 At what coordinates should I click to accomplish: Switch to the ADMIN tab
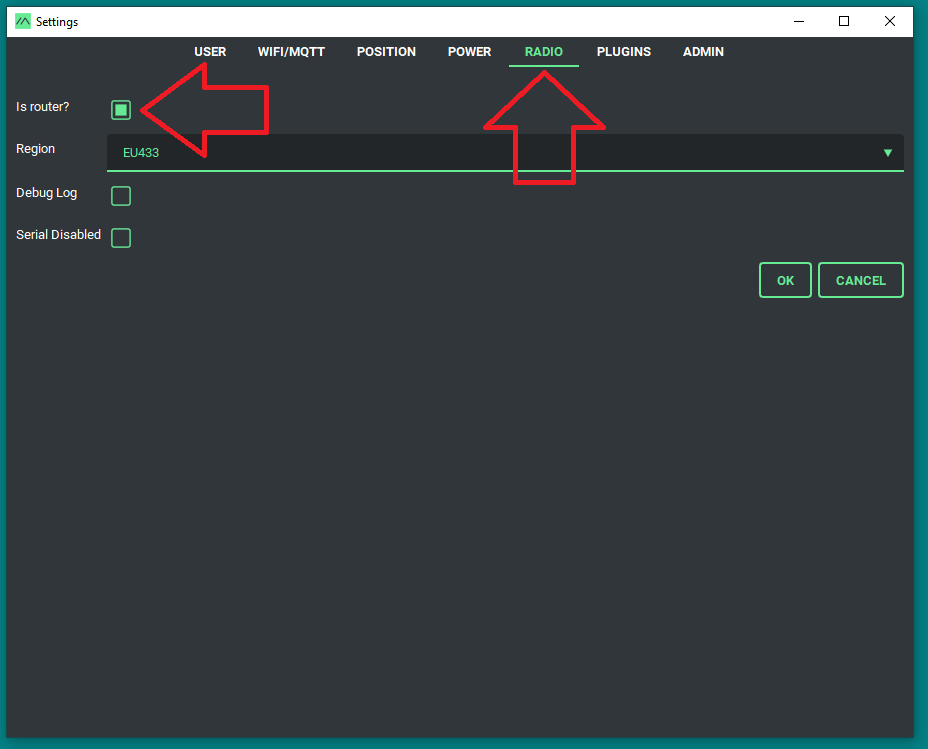[703, 52]
